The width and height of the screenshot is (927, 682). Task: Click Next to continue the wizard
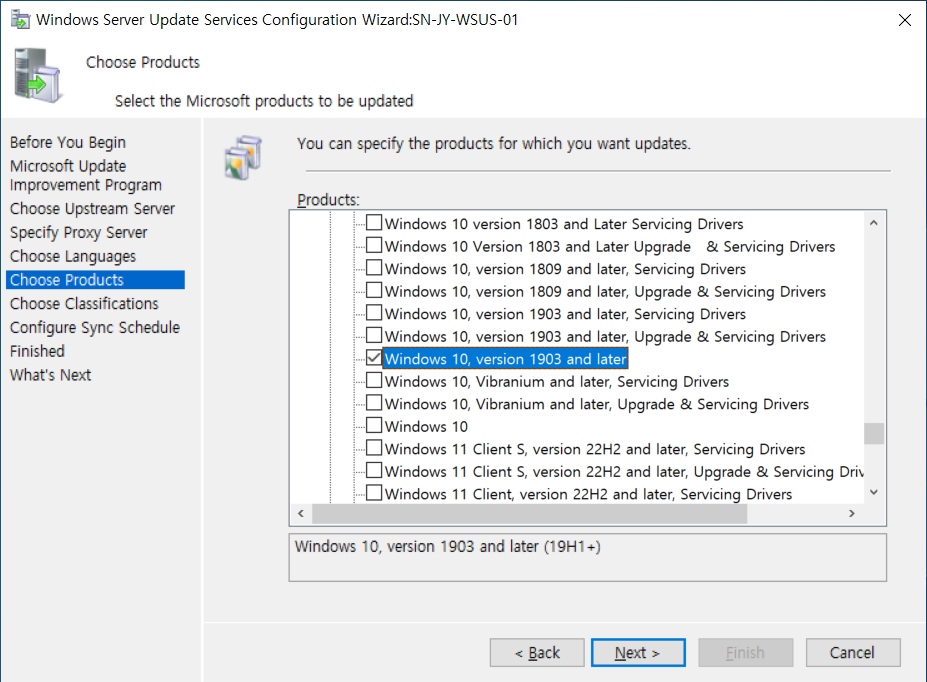[638, 652]
